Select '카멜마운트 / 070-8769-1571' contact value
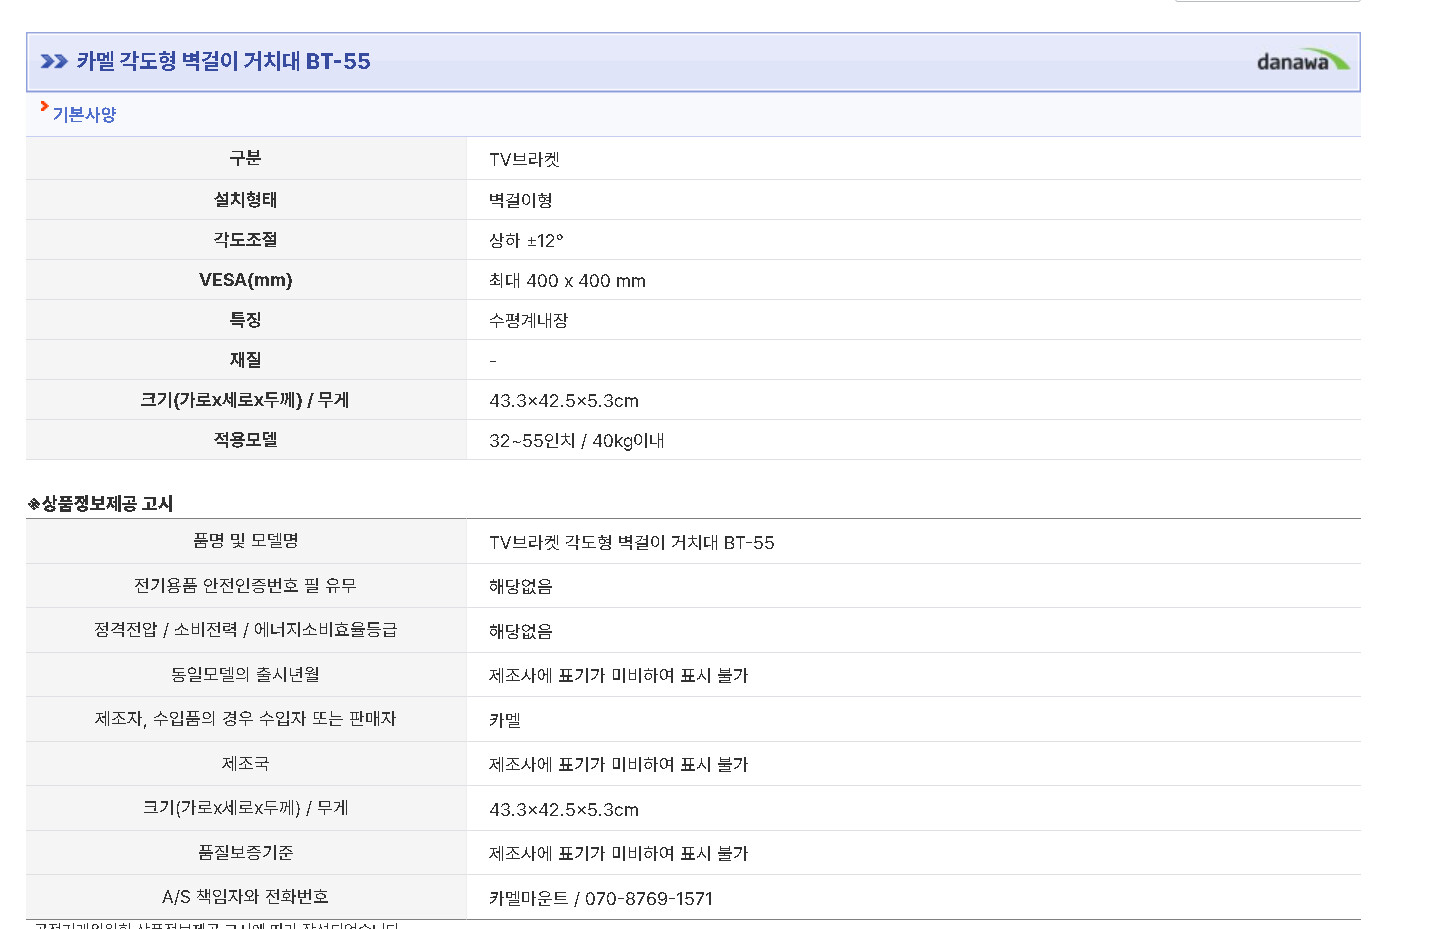The height and width of the screenshot is (929, 1445). click(601, 898)
